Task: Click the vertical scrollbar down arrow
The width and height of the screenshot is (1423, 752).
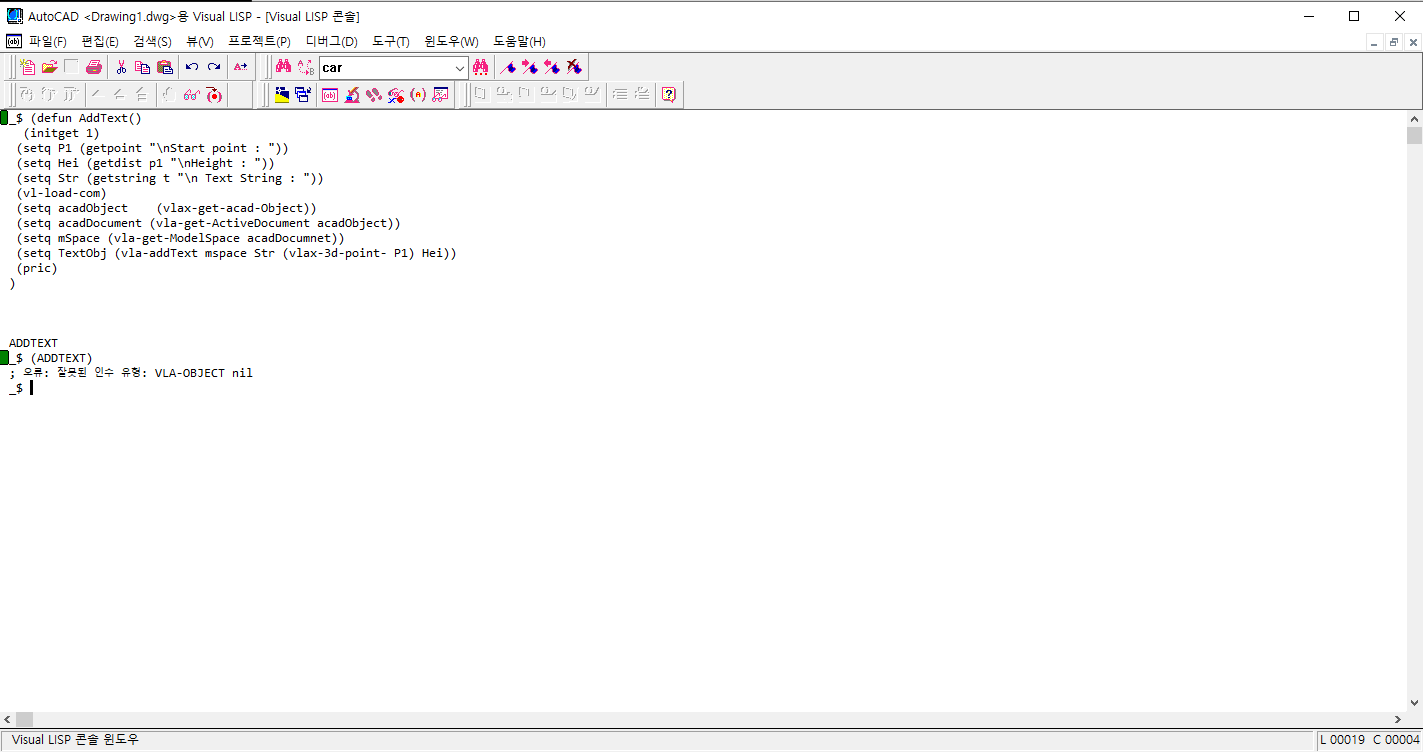Action: pos(1414,703)
